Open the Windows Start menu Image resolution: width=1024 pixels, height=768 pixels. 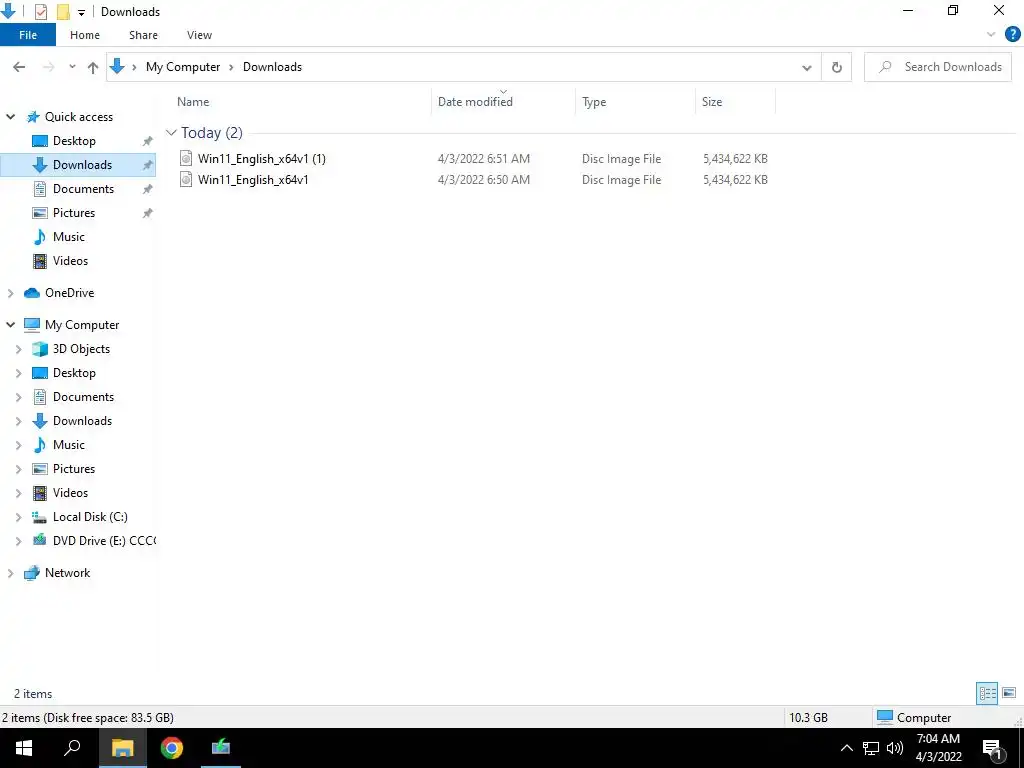coord(24,748)
